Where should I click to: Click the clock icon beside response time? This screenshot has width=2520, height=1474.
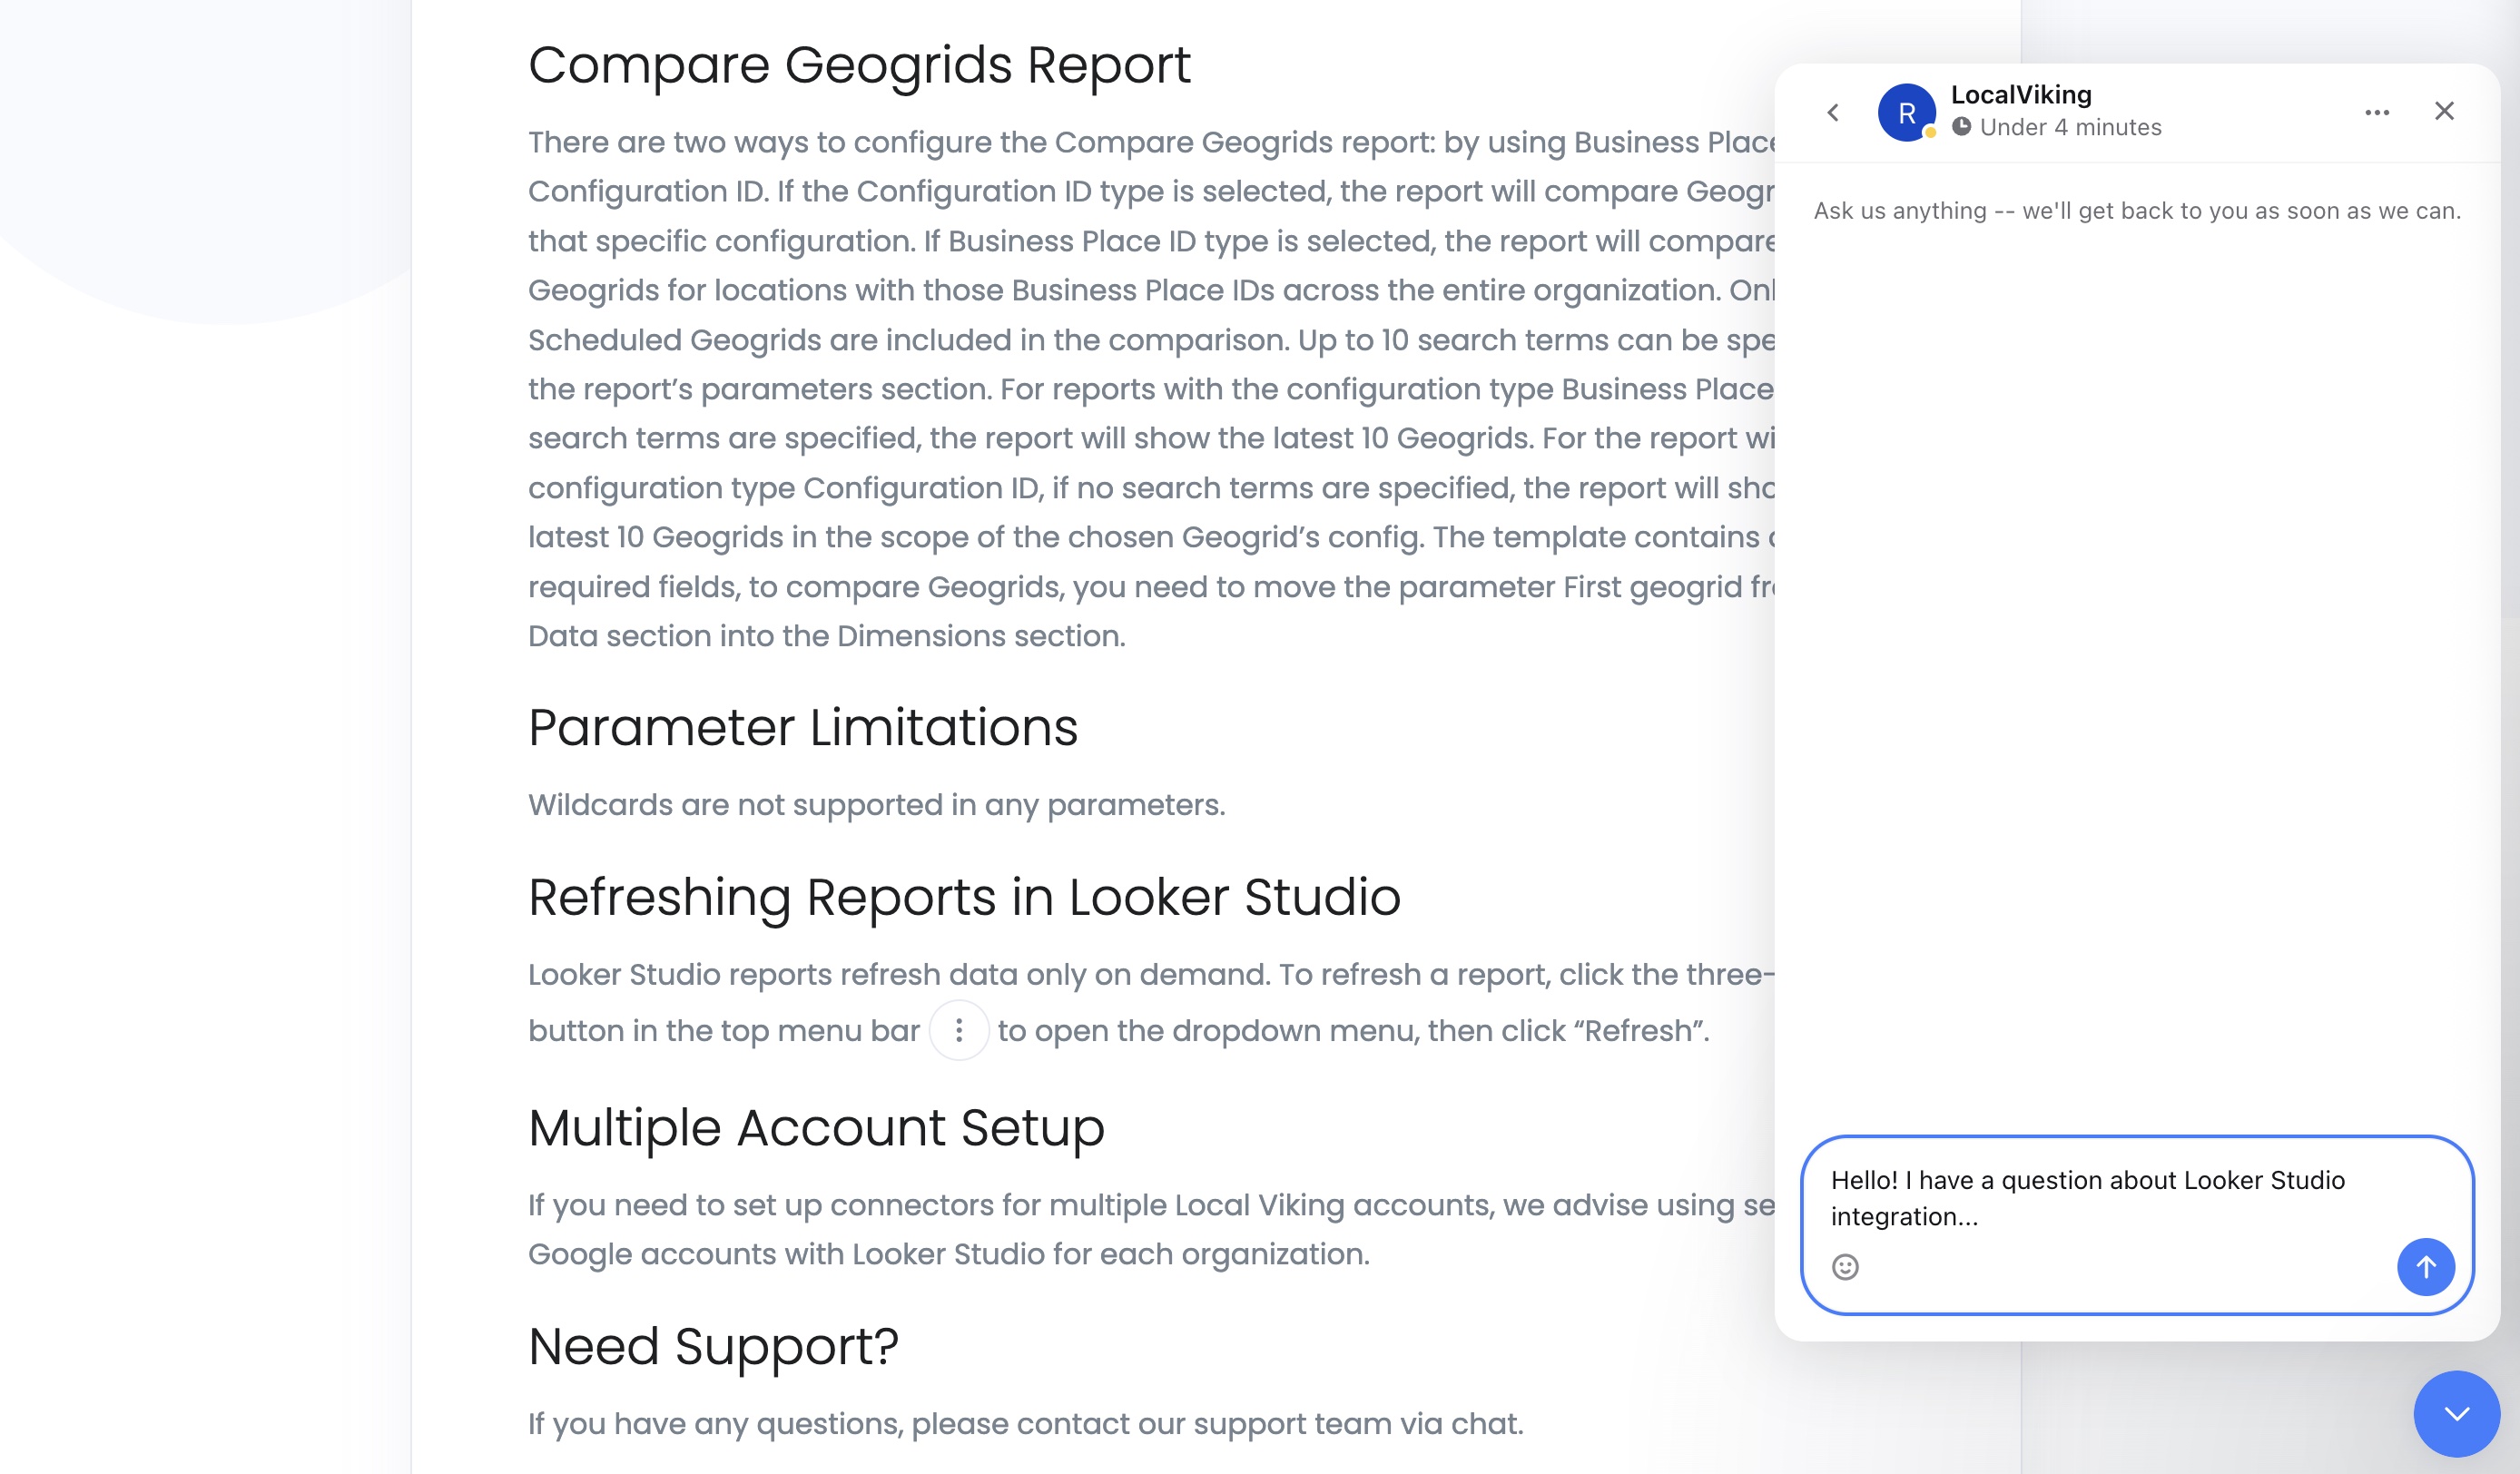pyautogui.click(x=1962, y=127)
